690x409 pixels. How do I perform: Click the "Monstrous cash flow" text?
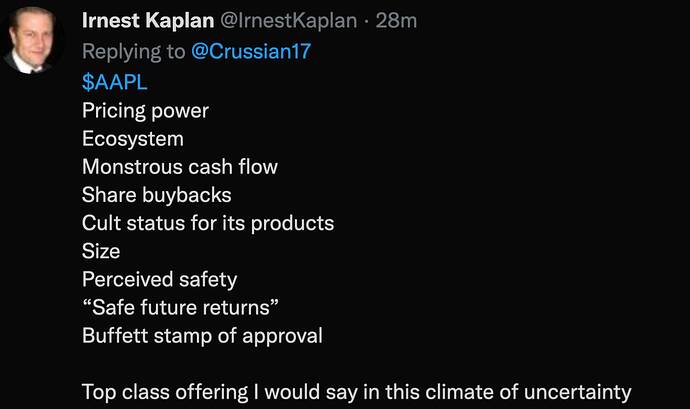[x=180, y=166]
